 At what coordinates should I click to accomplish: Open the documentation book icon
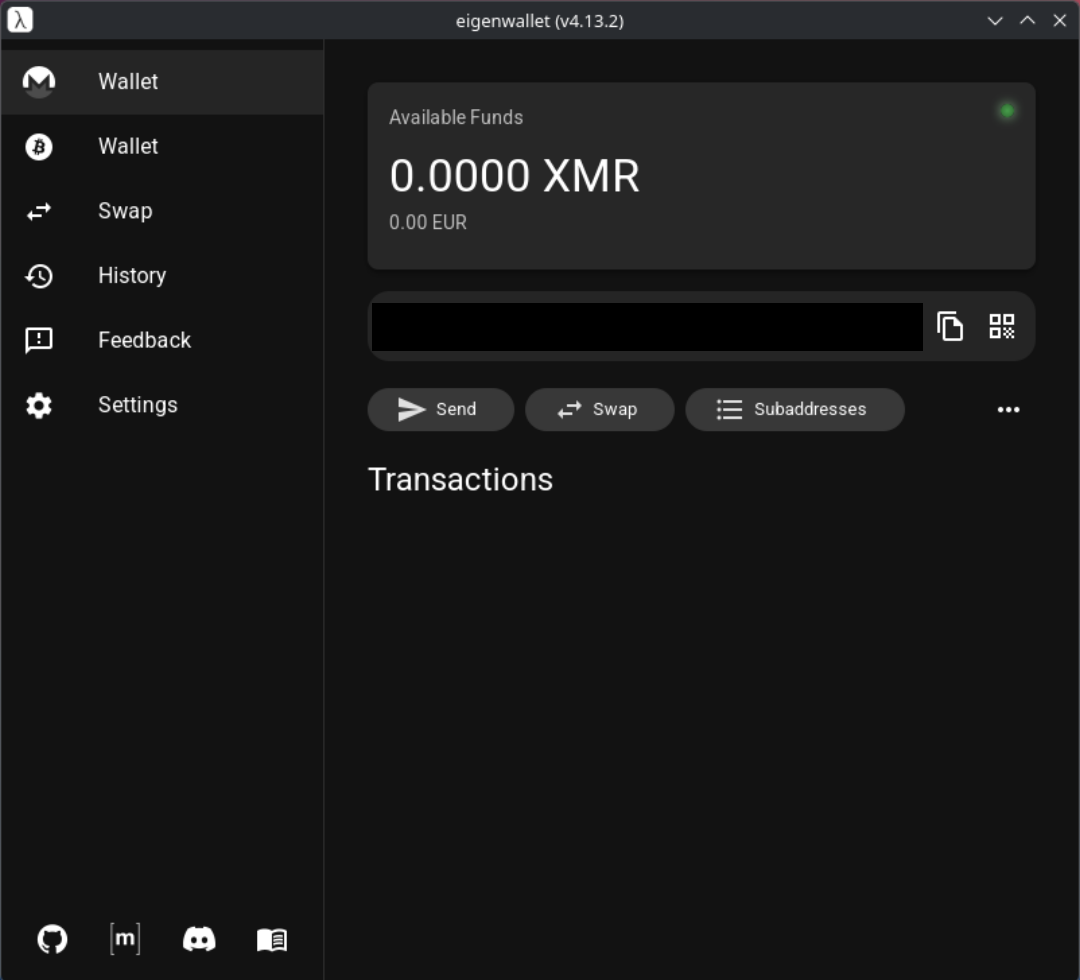pos(272,940)
